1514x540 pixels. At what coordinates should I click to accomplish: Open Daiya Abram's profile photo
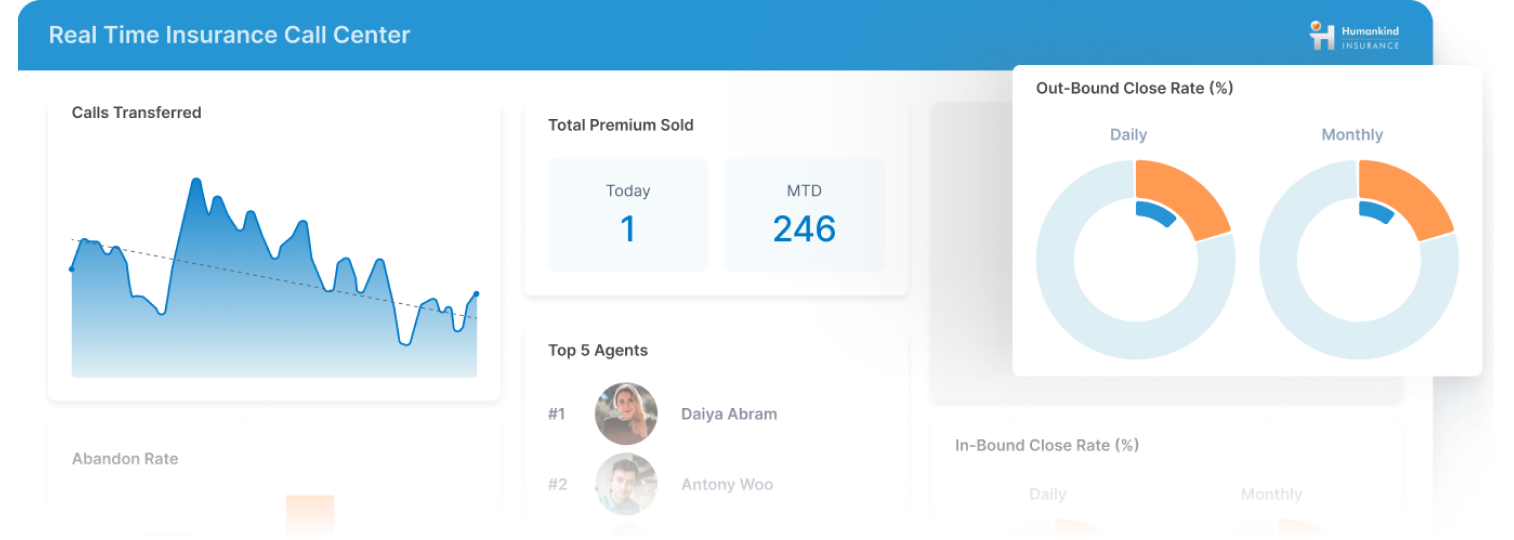626,414
